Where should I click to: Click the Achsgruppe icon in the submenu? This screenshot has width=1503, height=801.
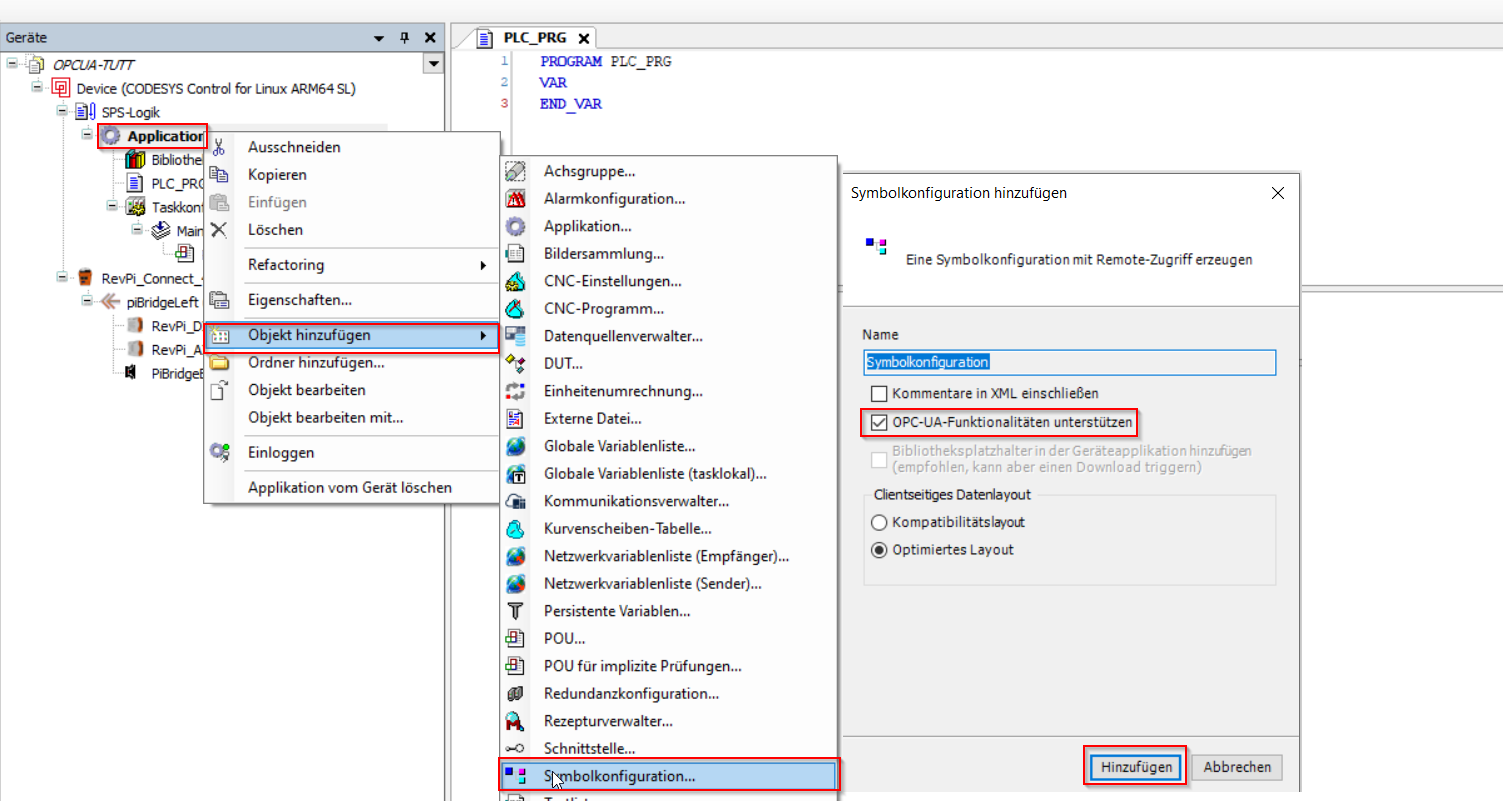tap(516, 171)
